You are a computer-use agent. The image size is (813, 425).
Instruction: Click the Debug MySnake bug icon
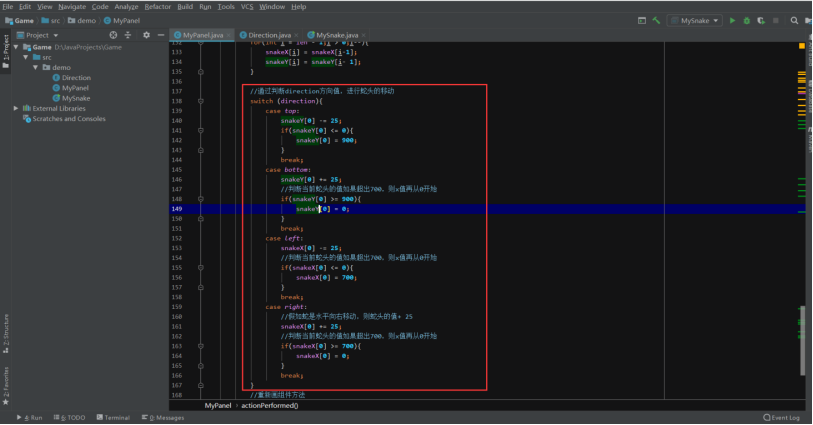pyautogui.click(x=747, y=21)
